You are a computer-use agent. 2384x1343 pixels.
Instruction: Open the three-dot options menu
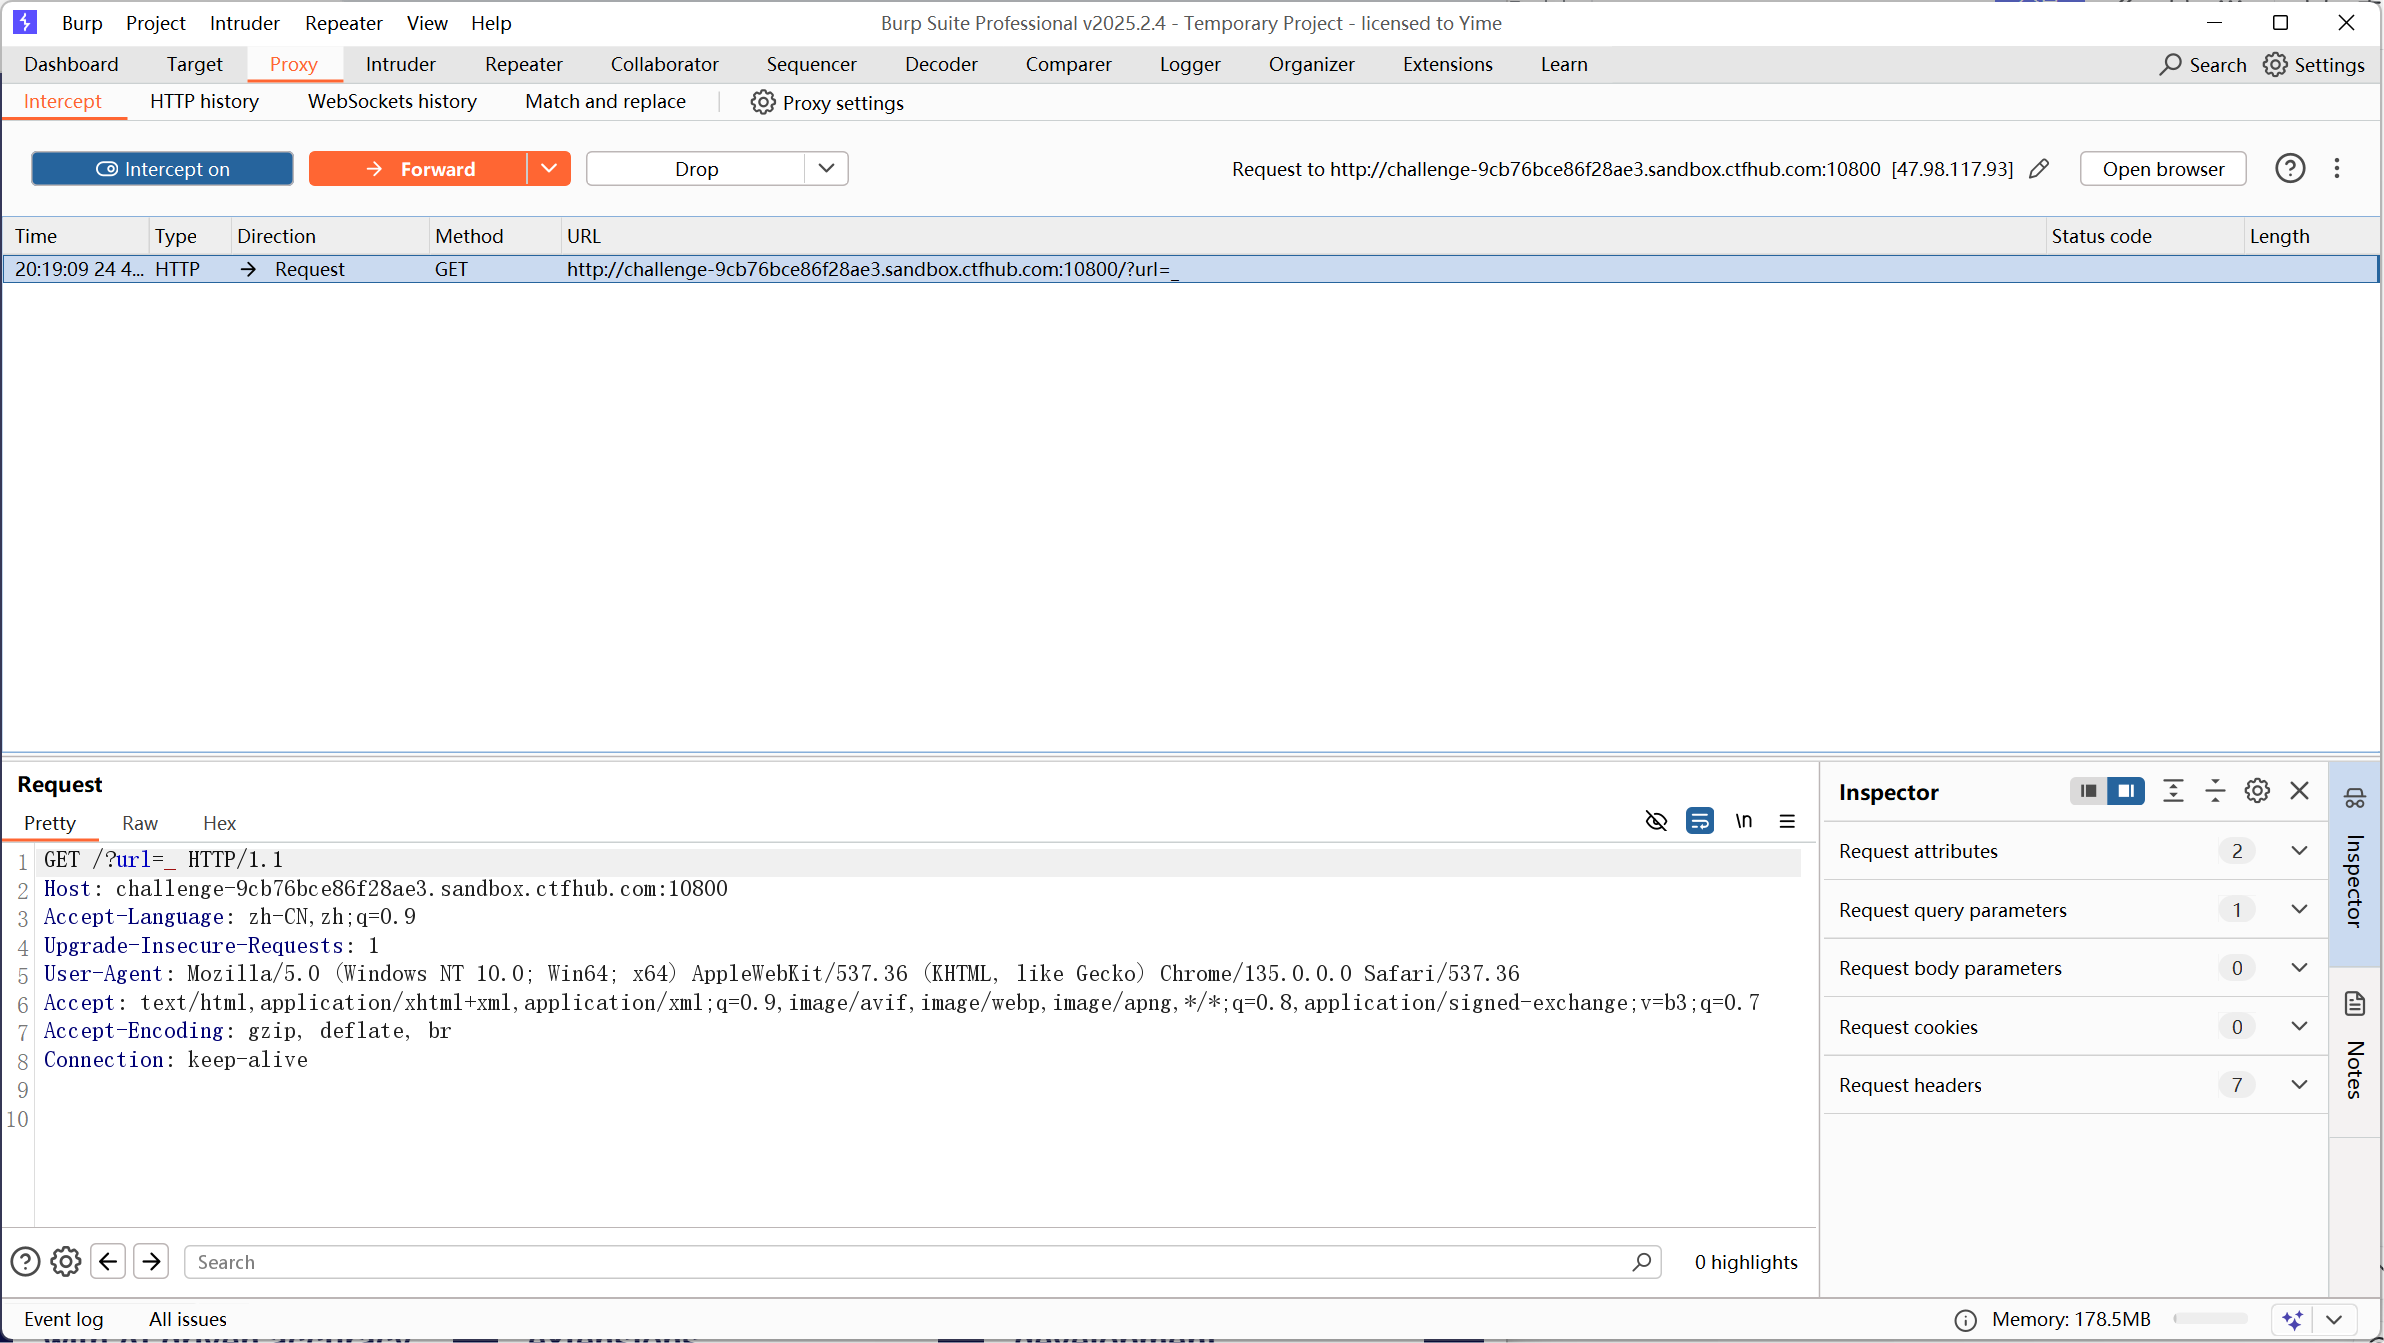coord(2337,169)
